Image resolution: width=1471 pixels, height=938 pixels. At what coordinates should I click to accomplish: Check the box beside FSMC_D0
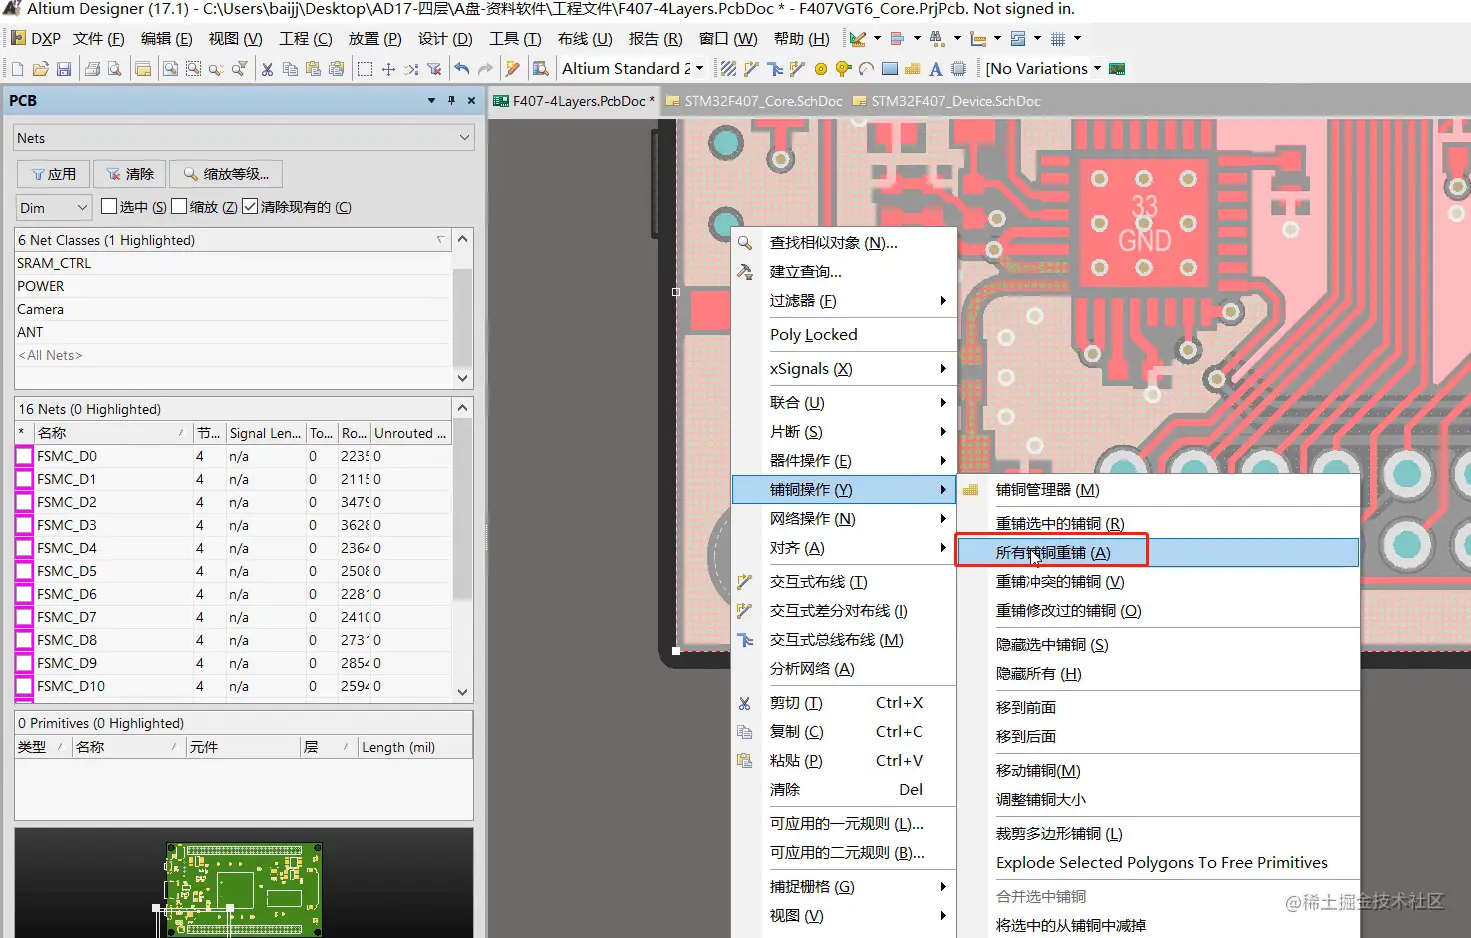pos(24,456)
